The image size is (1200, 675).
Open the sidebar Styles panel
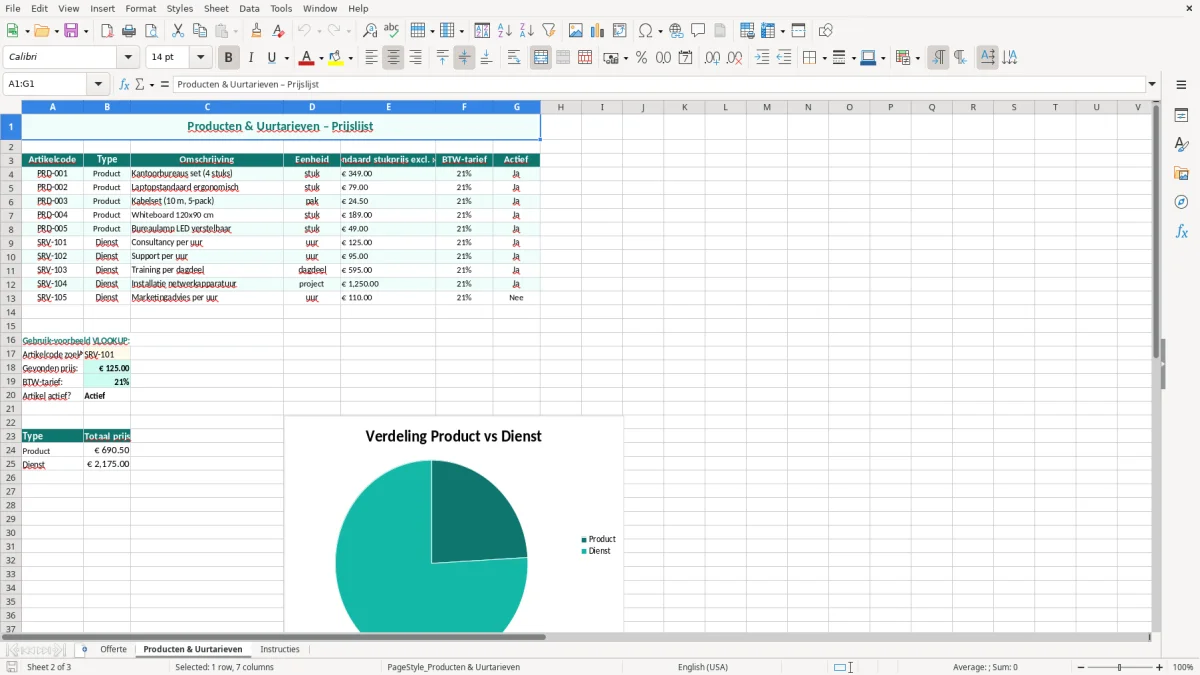click(x=1181, y=145)
